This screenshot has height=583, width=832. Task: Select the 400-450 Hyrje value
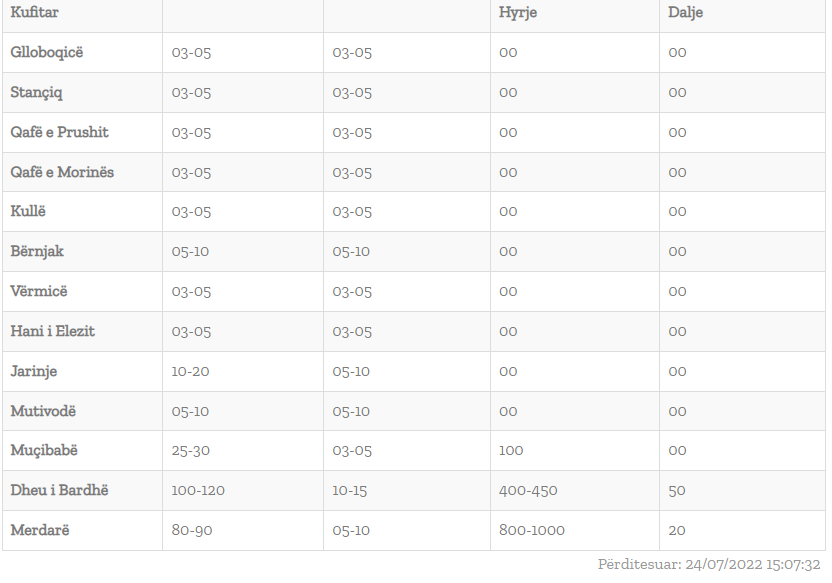(528, 490)
